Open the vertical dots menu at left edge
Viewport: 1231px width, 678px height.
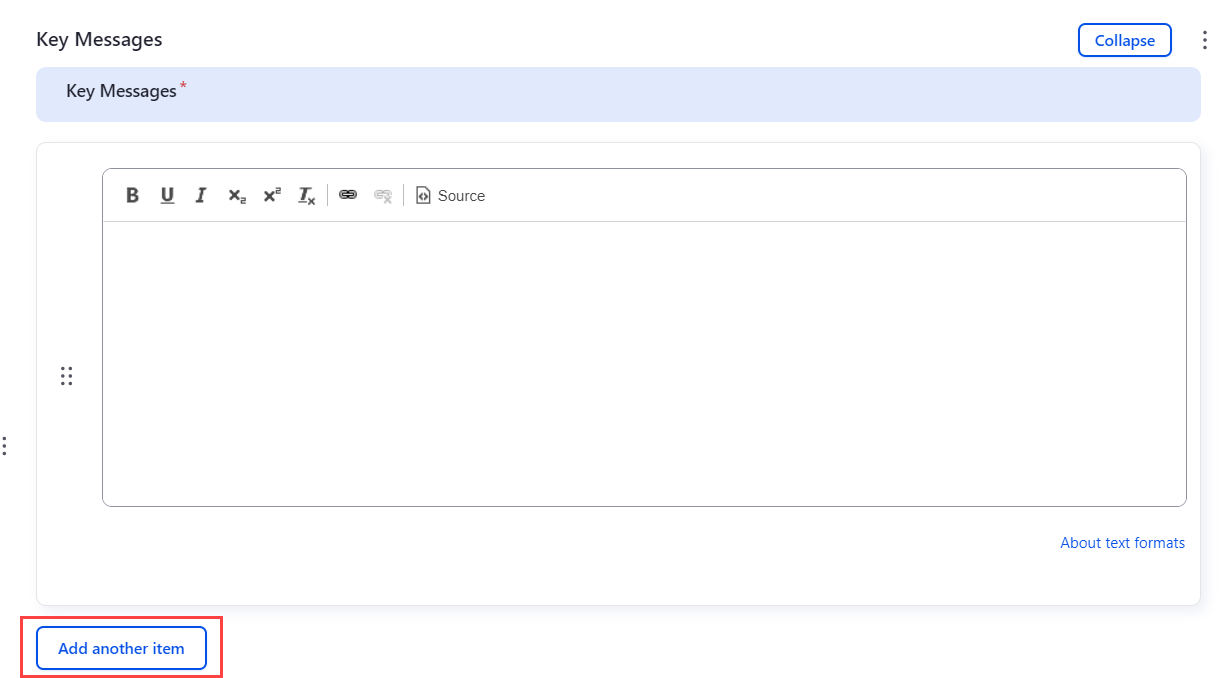(x=5, y=445)
